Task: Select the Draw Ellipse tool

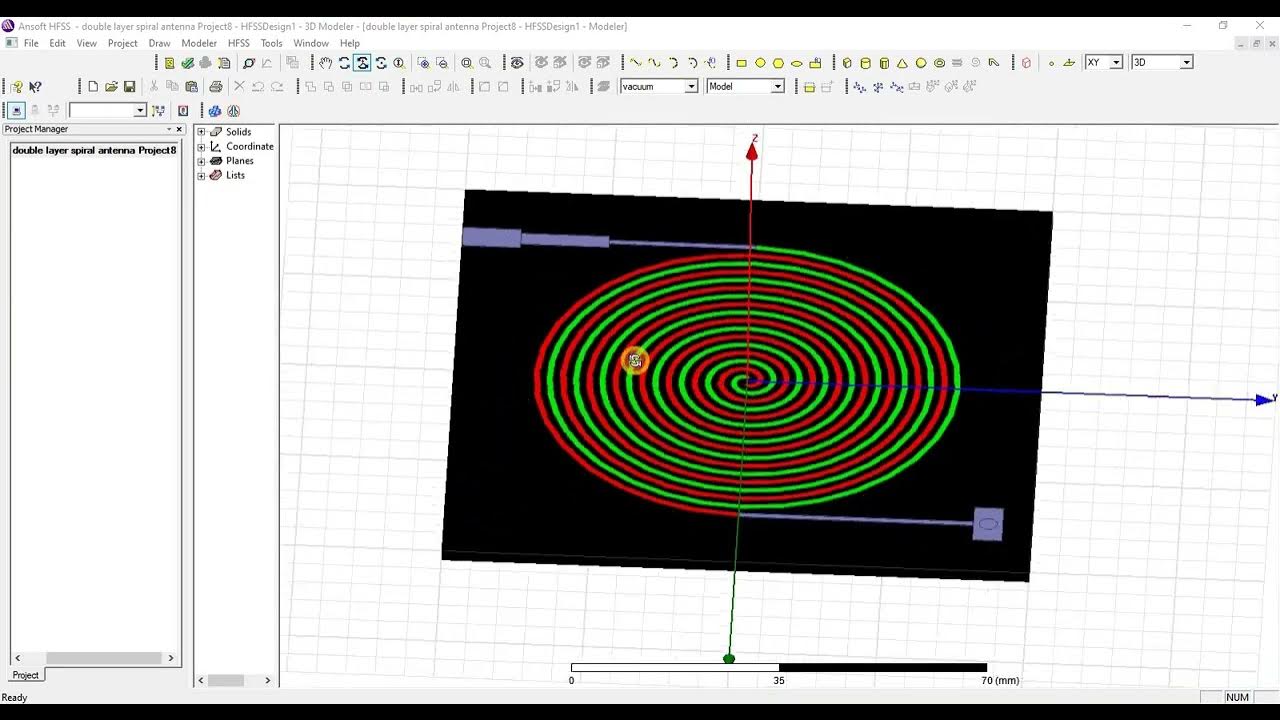Action: [797, 63]
